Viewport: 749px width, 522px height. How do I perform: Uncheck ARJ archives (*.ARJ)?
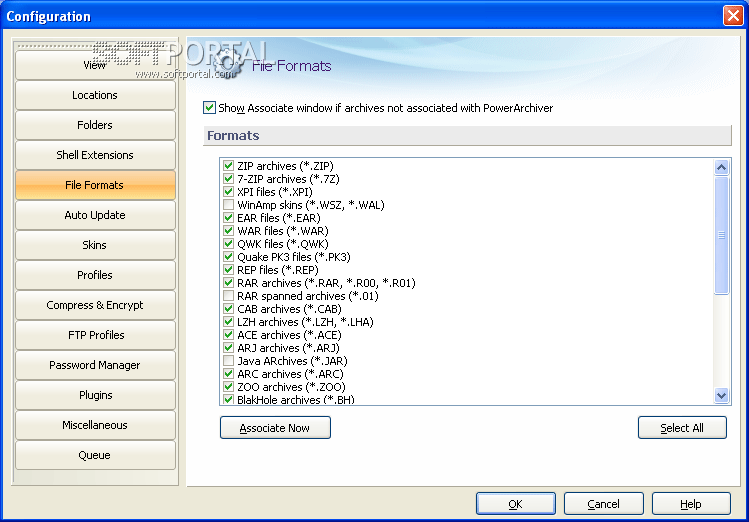(228, 348)
